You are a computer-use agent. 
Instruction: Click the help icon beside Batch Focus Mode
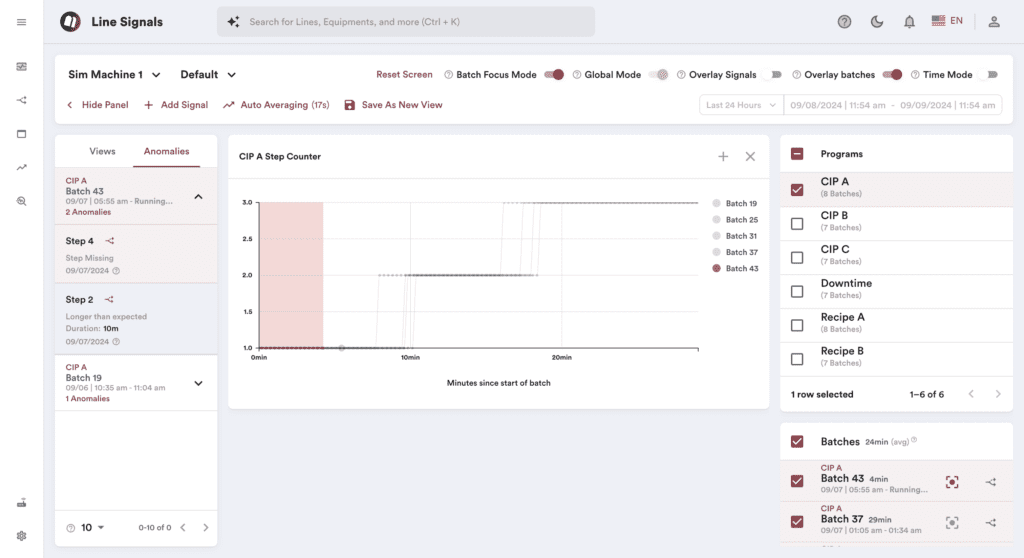coord(449,74)
